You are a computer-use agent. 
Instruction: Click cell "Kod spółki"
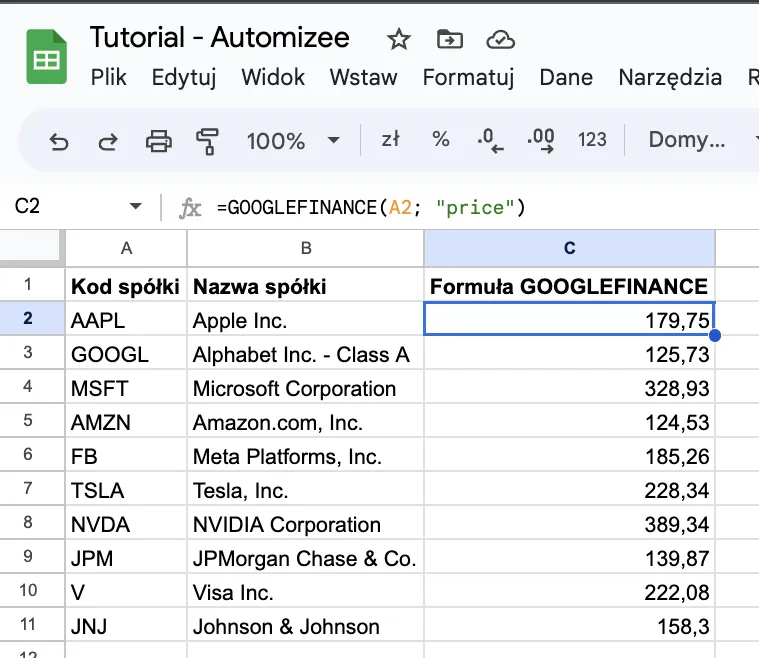tap(126, 285)
